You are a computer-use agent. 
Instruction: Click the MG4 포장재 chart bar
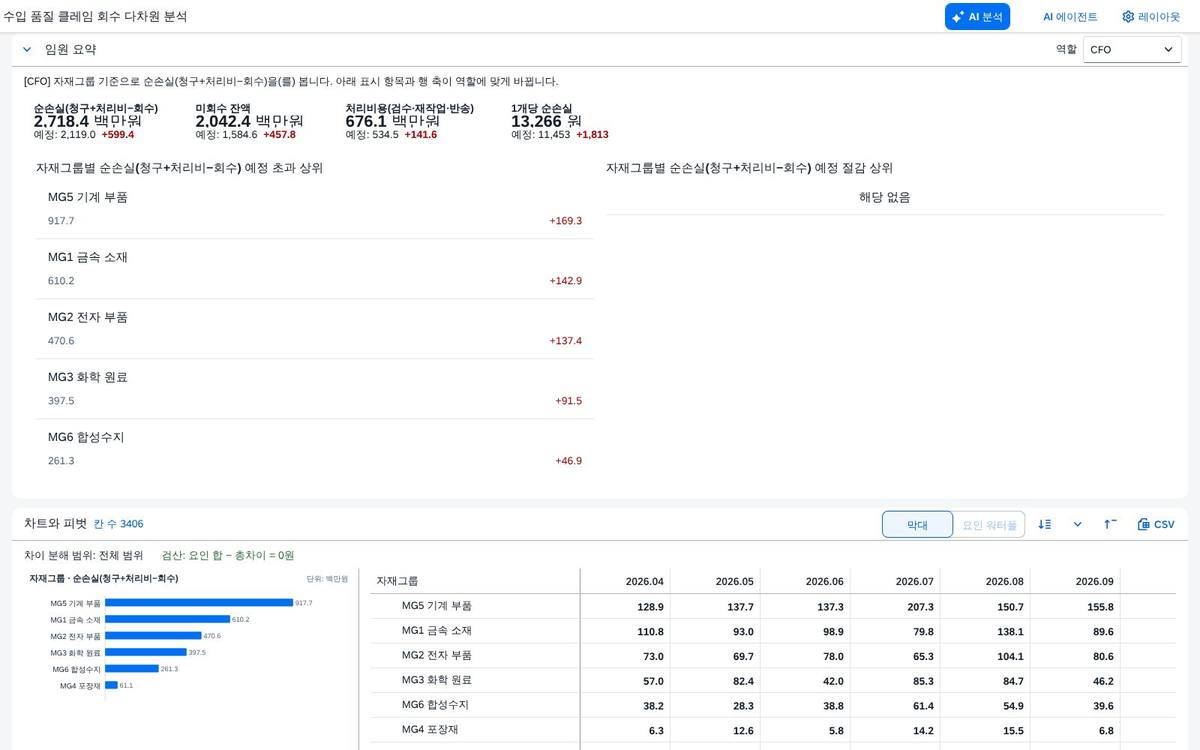111,686
